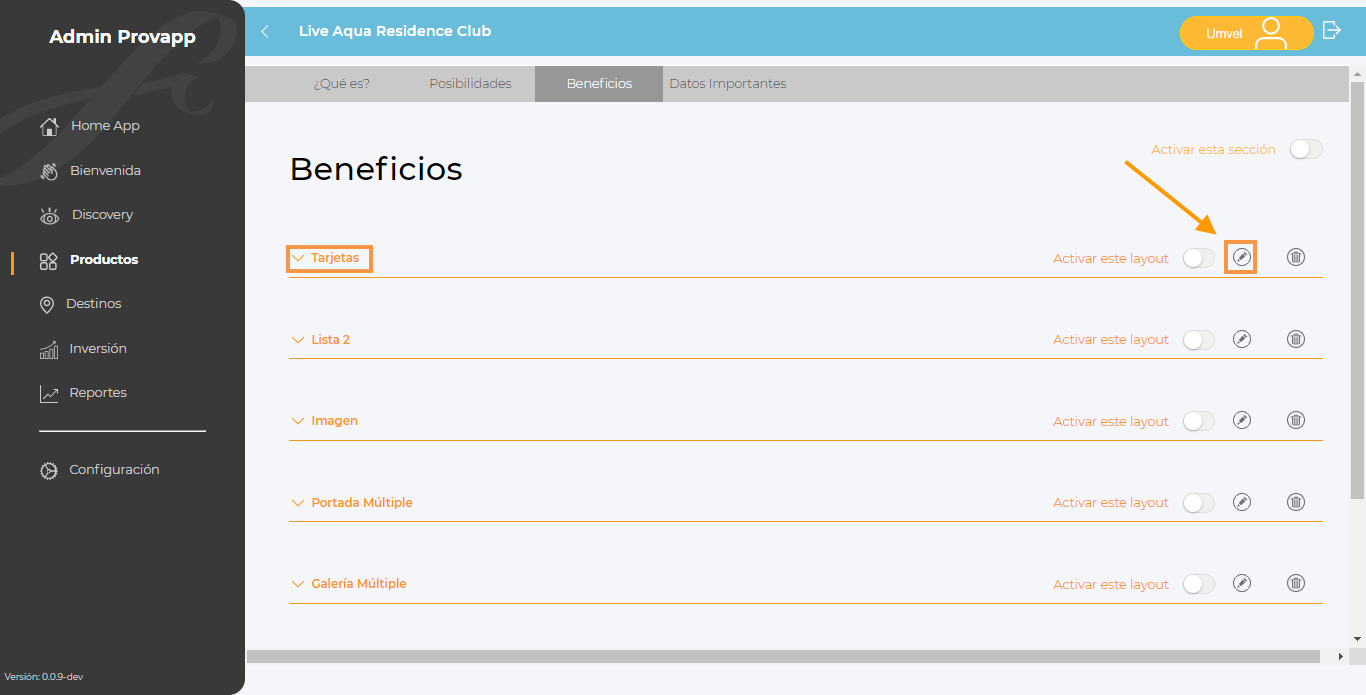The height and width of the screenshot is (695, 1366).
Task: Click the Configuración gear icon
Action: (49, 471)
